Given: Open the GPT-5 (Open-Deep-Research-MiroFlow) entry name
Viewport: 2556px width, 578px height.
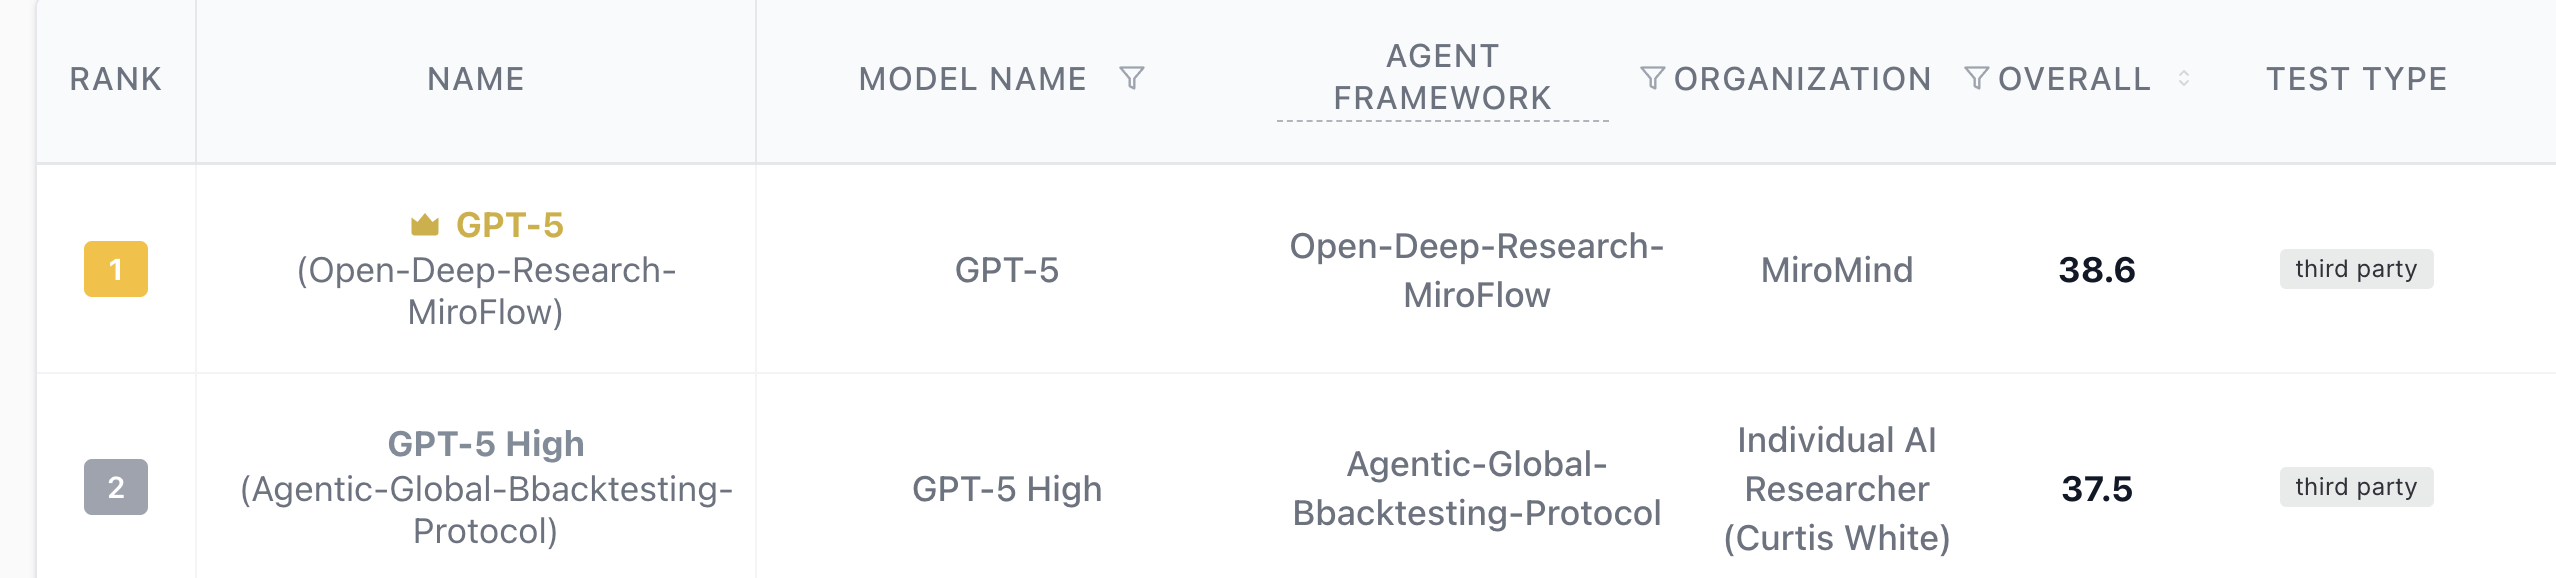Looking at the screenshot, I should 486,269.
